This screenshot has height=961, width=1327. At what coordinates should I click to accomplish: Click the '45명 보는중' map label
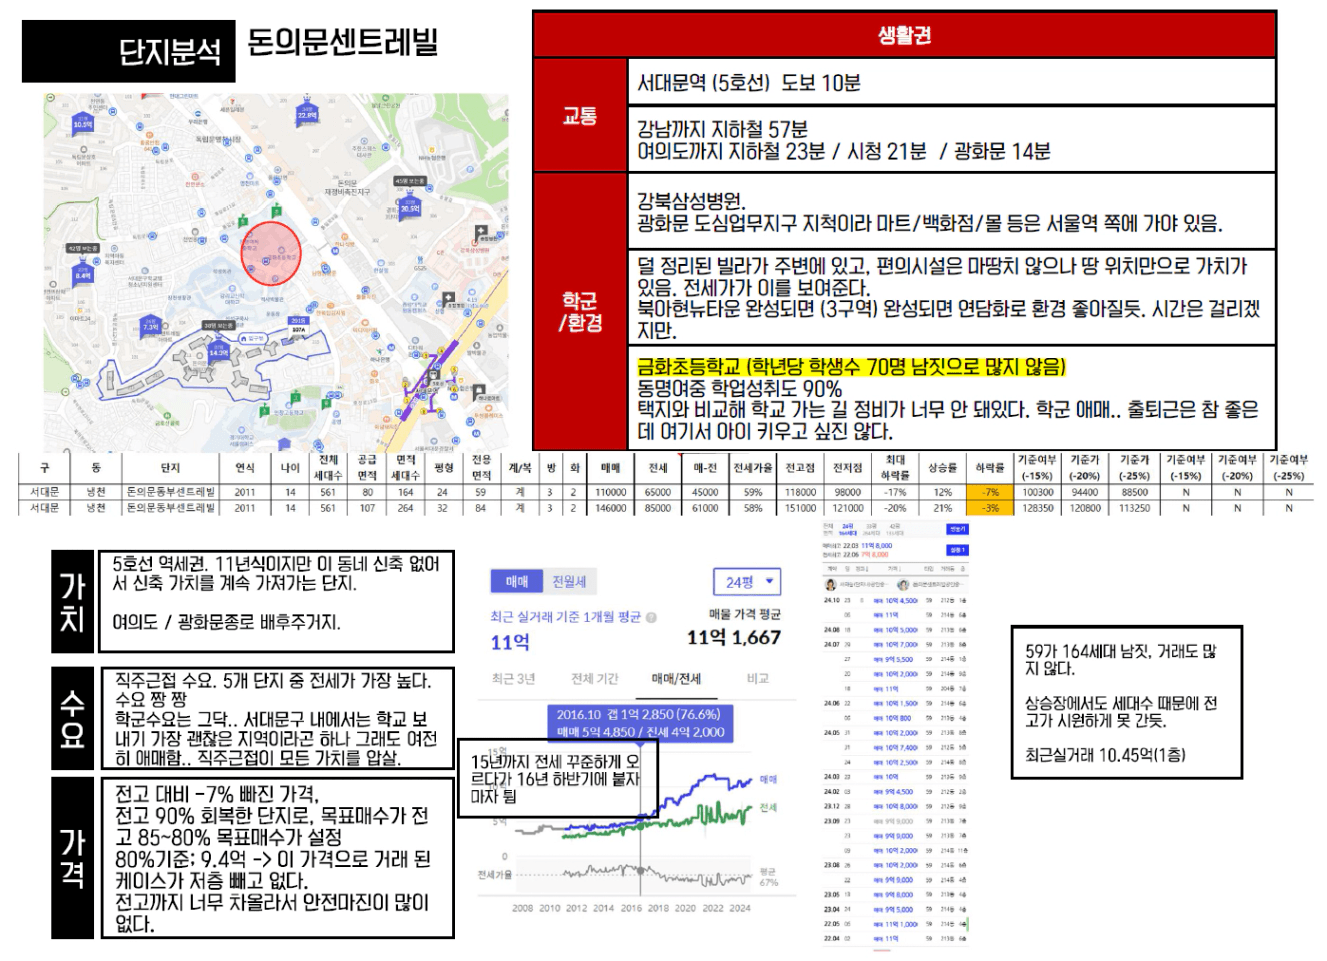[x=409, y=182]
